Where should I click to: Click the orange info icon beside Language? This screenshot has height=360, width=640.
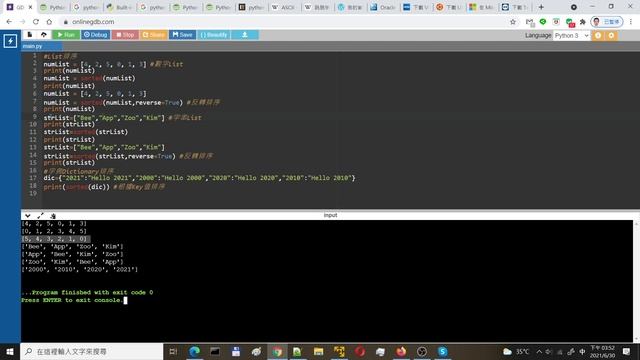[598, 36]
